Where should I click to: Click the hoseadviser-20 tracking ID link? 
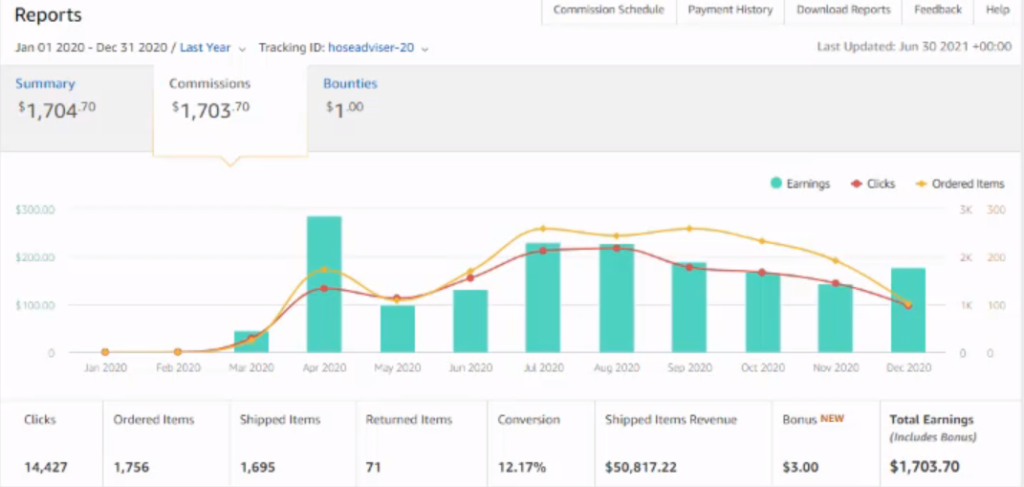point(371,48)
